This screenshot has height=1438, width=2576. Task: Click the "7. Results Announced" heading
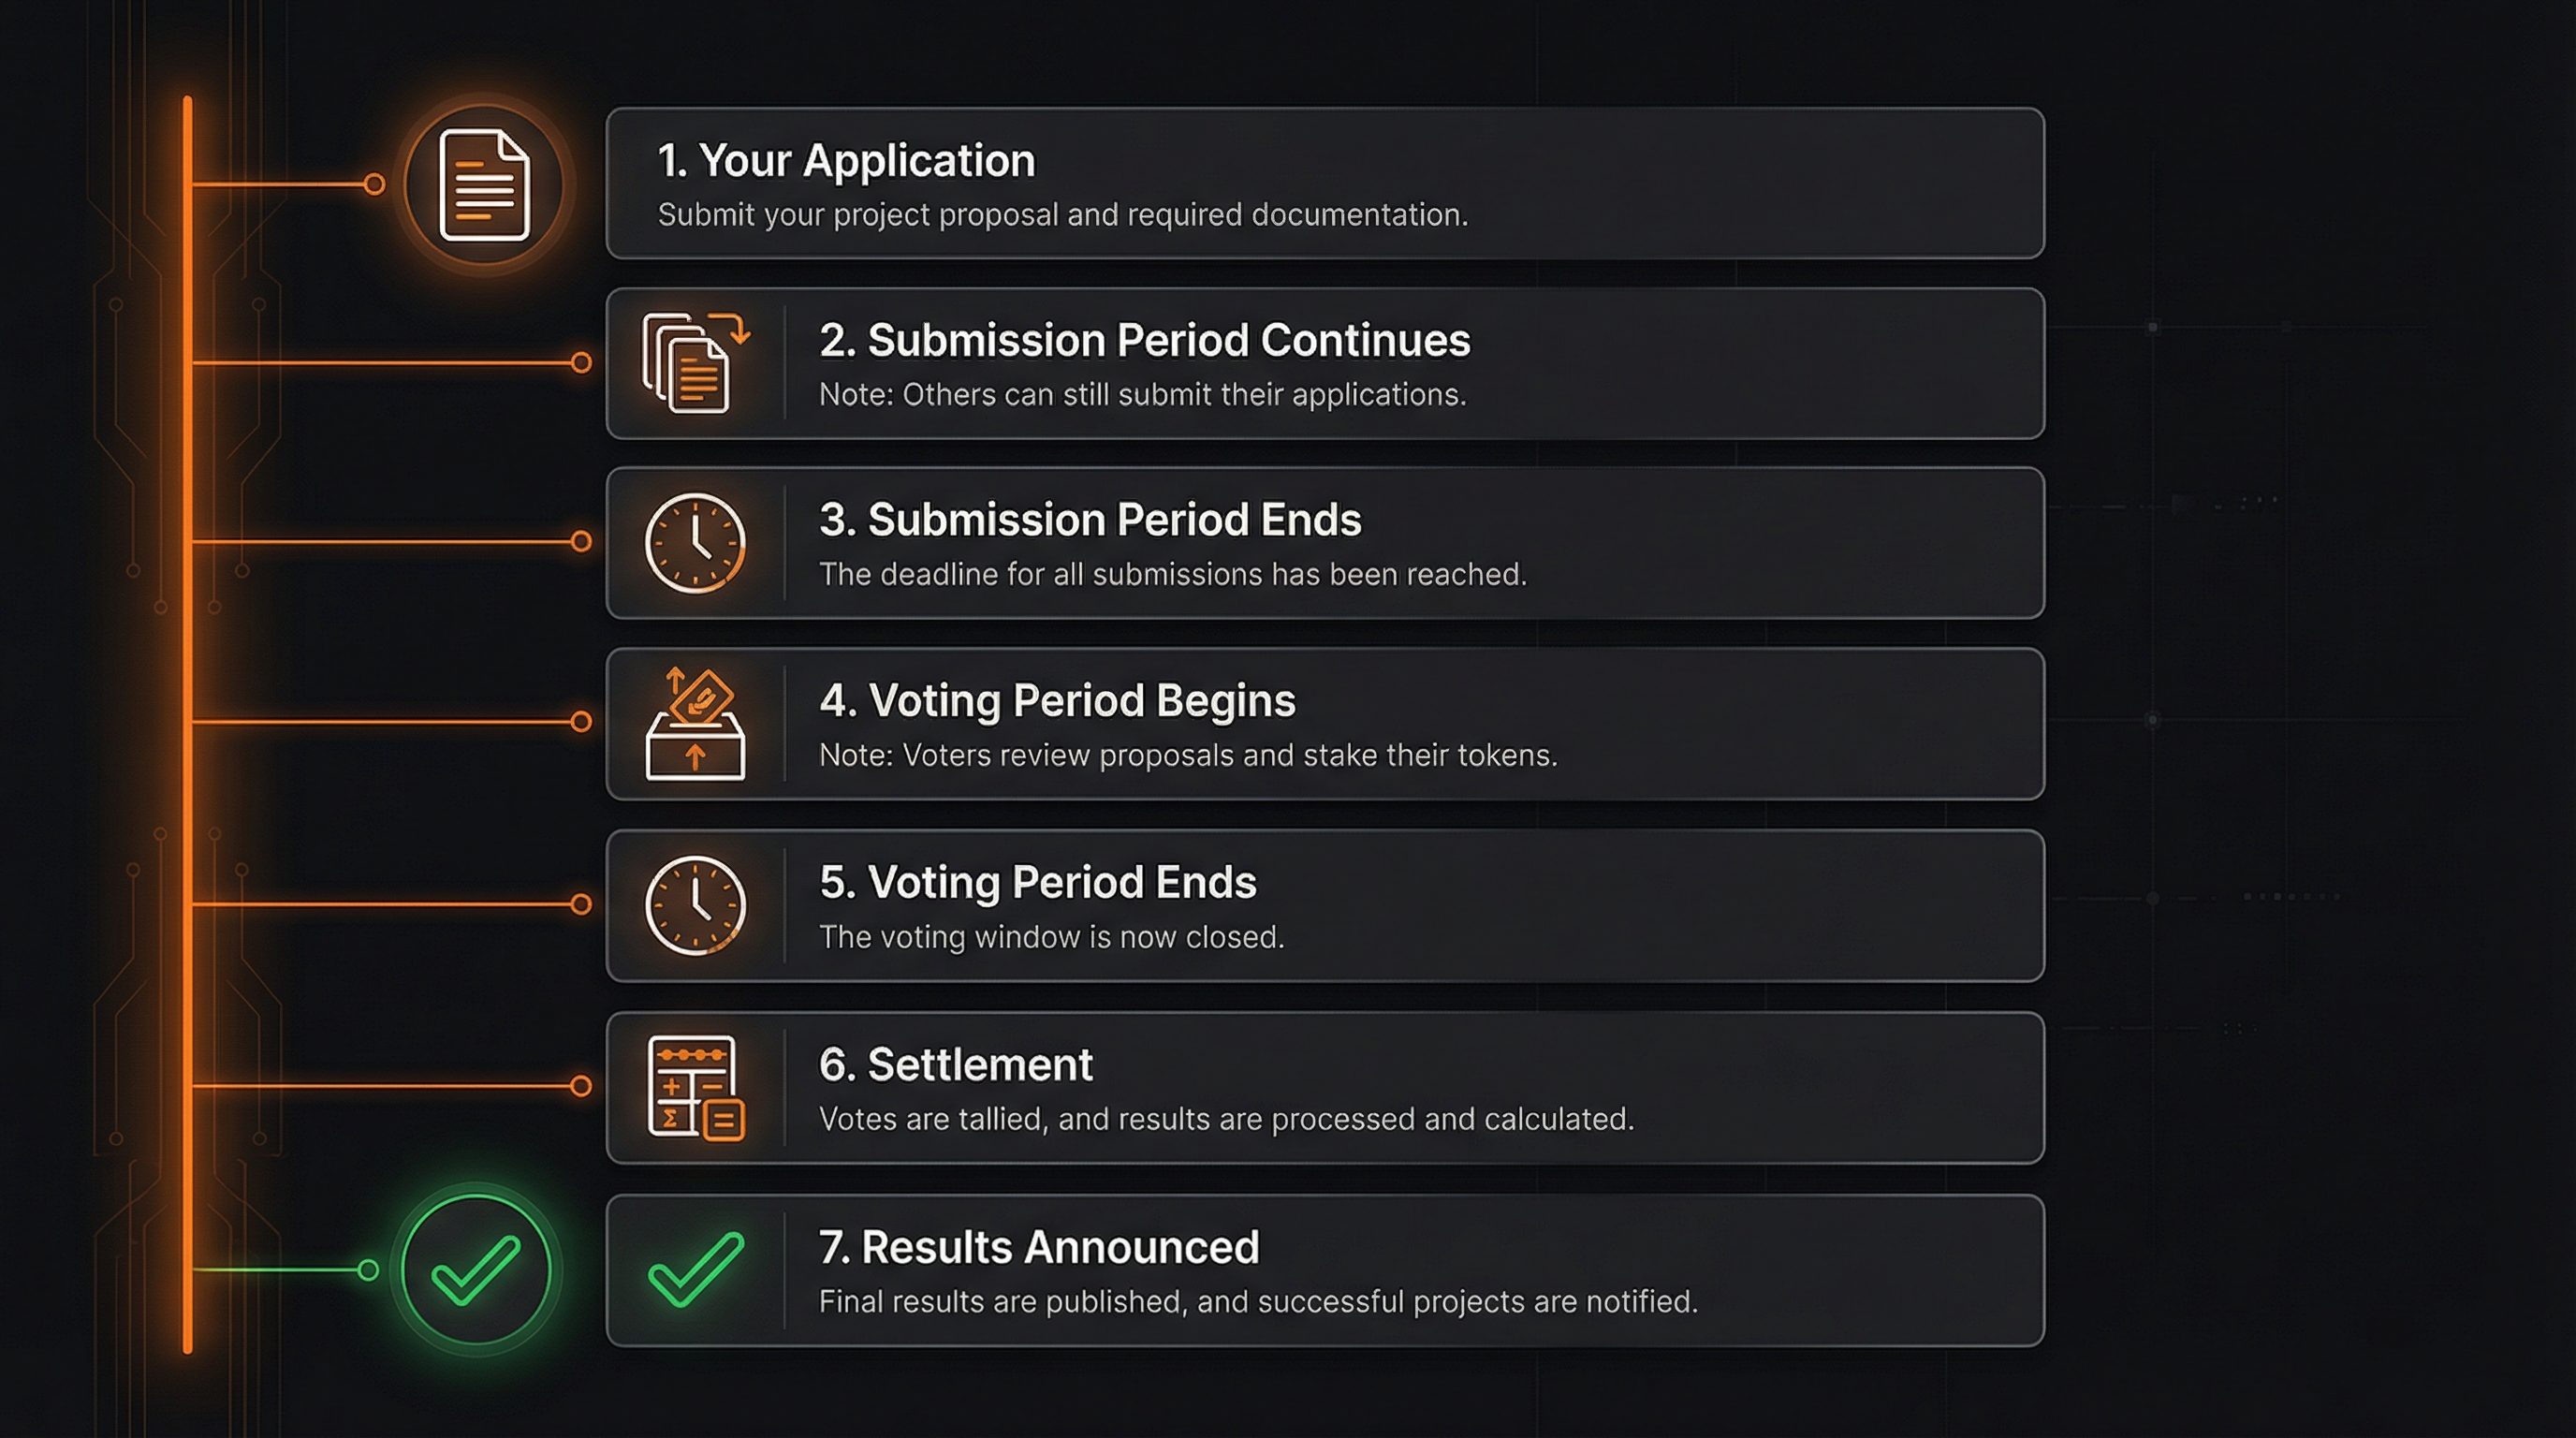tap(1039, 1248)
